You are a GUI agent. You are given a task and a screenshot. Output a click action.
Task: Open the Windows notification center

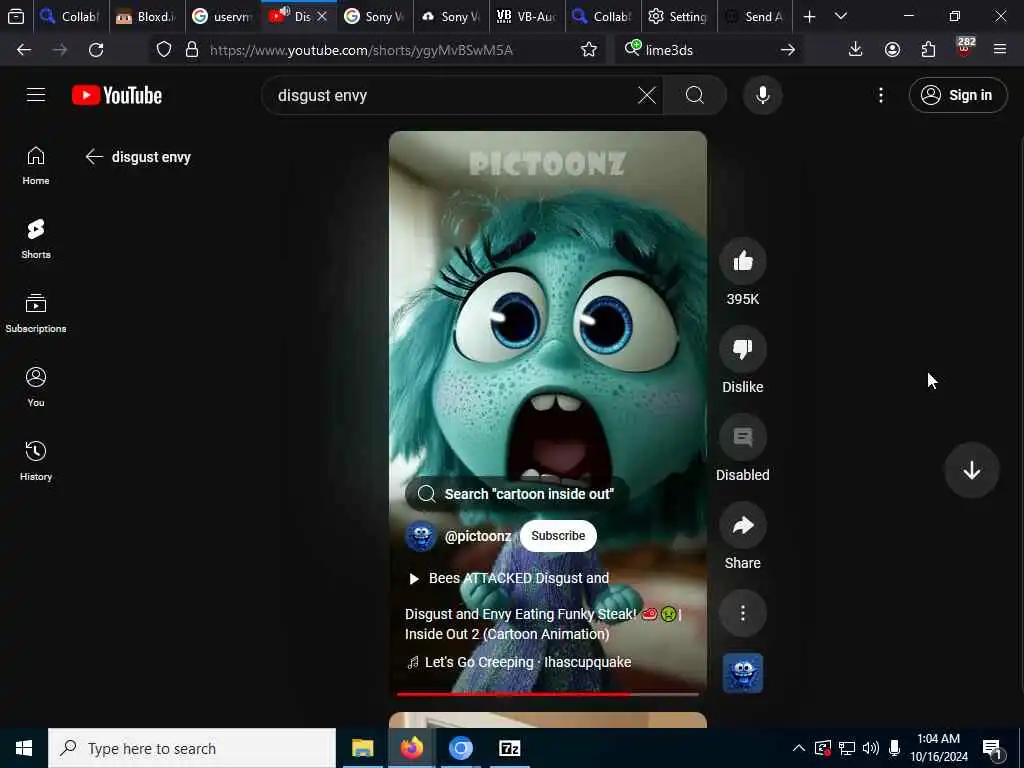(993, 749)
